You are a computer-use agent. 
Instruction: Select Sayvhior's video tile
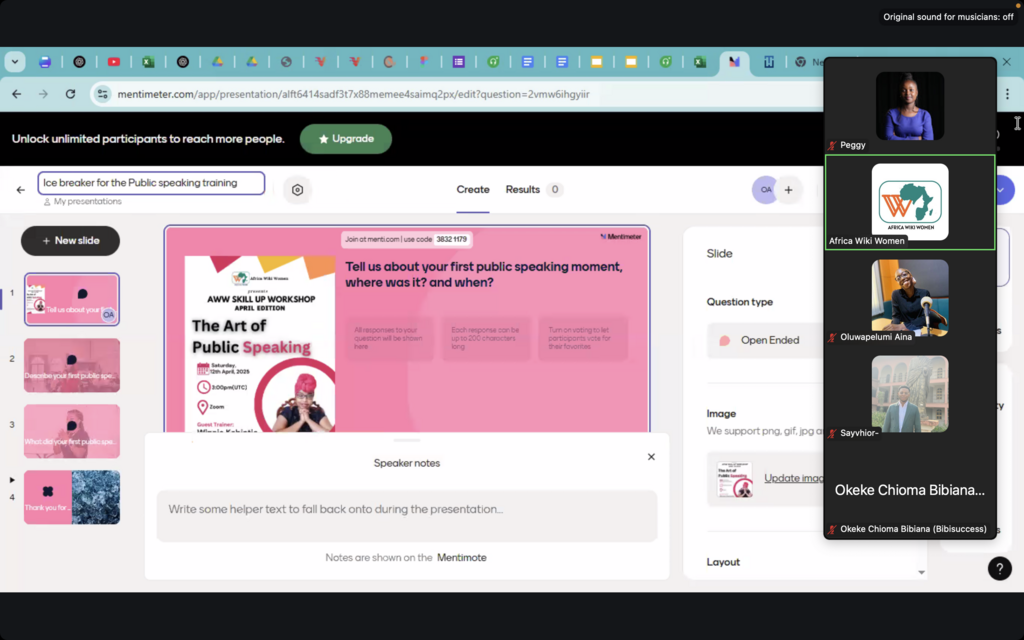click(910, 394)
